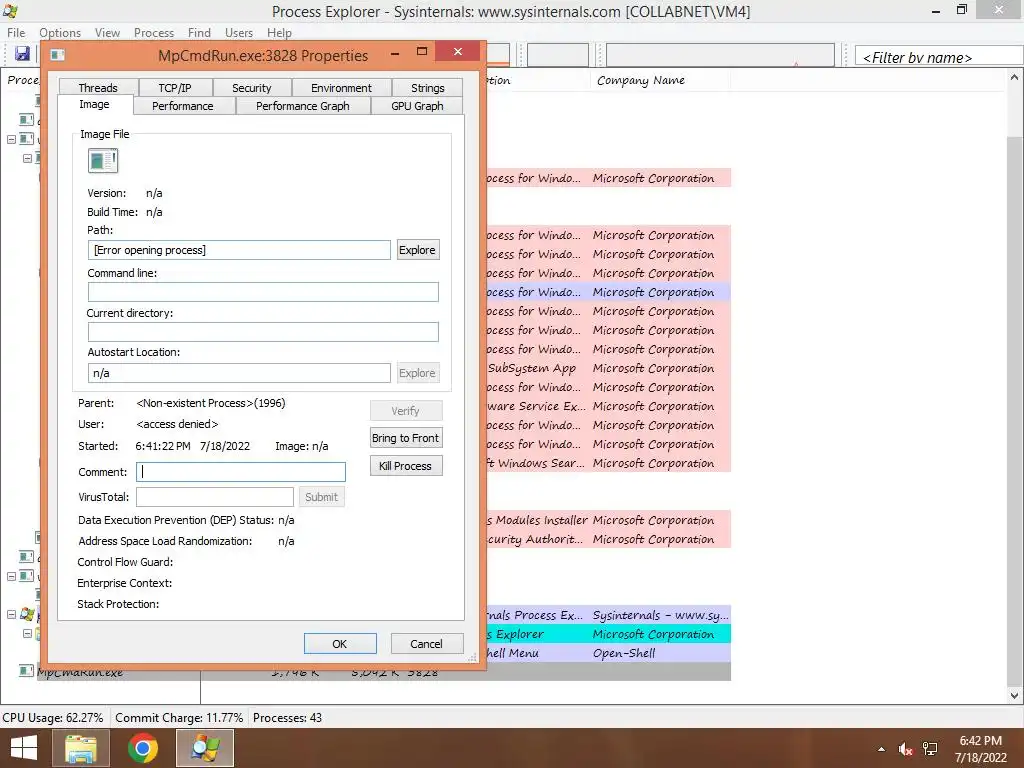Click the Kill Process button
Screen dimensions: 1024x768
(406, 466)
